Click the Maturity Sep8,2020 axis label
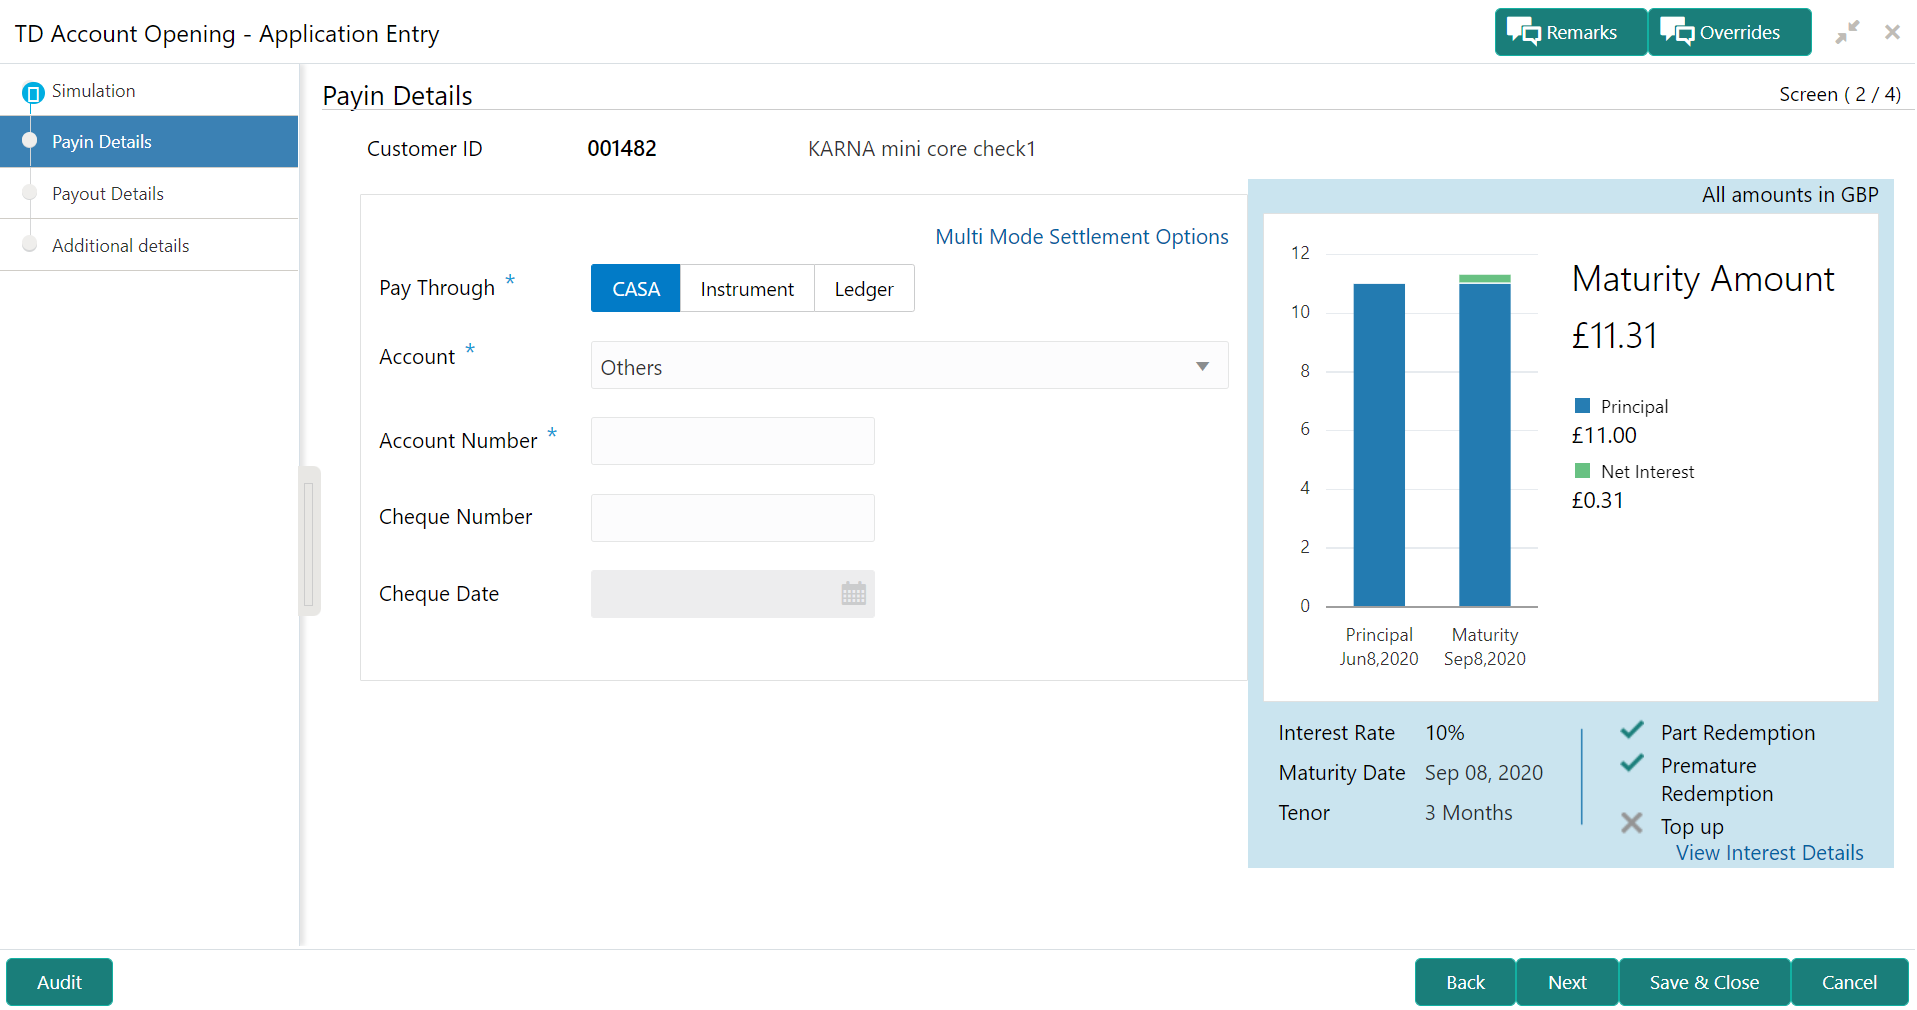 click(x=1485, y=647)
